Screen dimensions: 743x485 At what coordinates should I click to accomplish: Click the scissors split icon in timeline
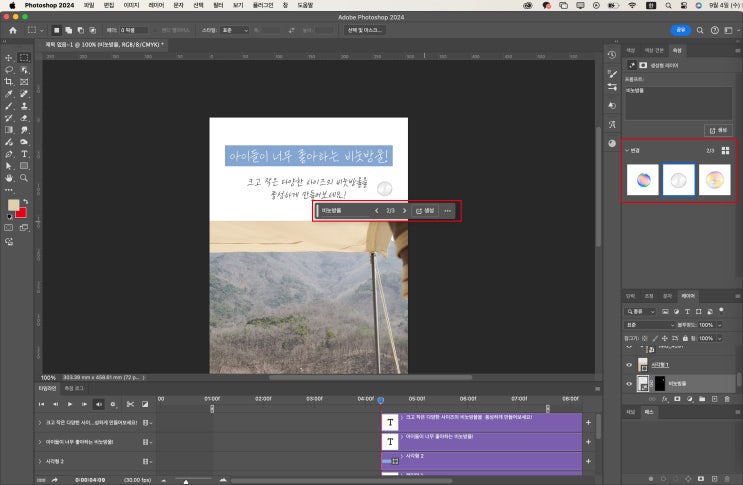tap(129, 404)
